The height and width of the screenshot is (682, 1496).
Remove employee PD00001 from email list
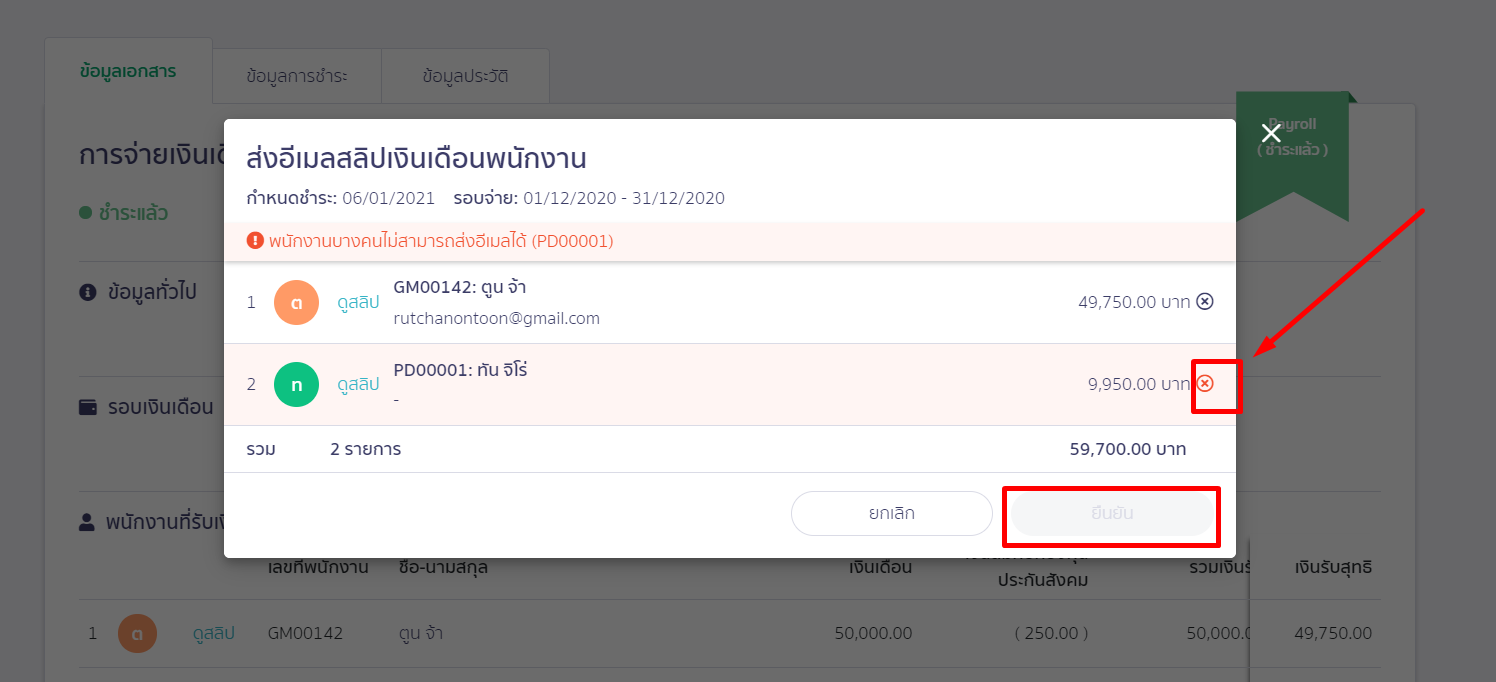1205,383
